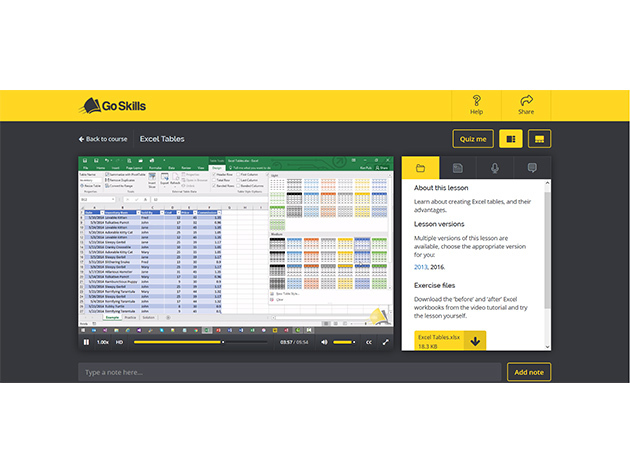Open the Formulas ribbon tab
The image size is (630, 473).
pos(155,168)
